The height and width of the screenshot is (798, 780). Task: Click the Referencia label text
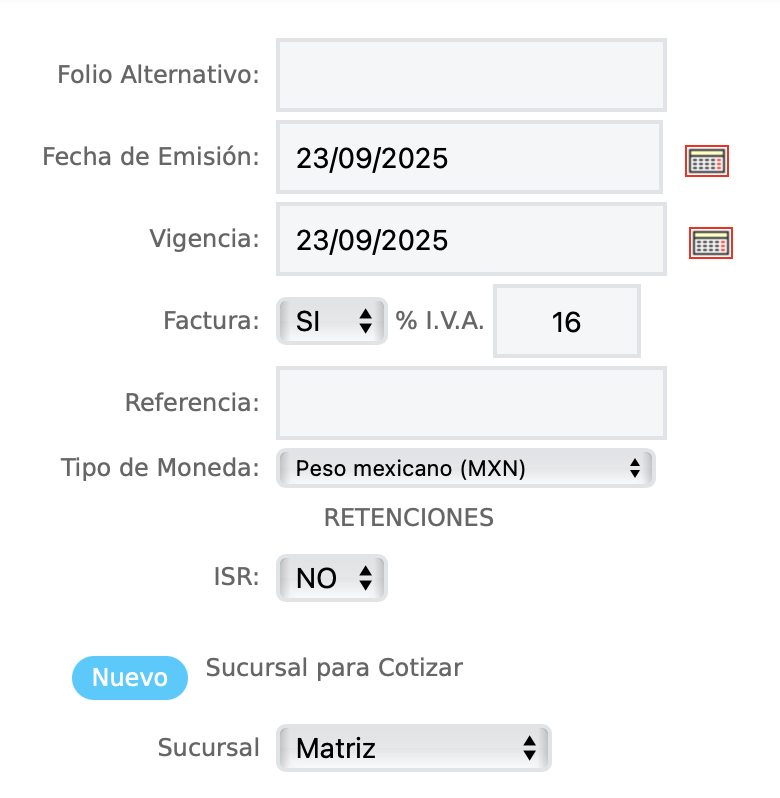point(192,403)
